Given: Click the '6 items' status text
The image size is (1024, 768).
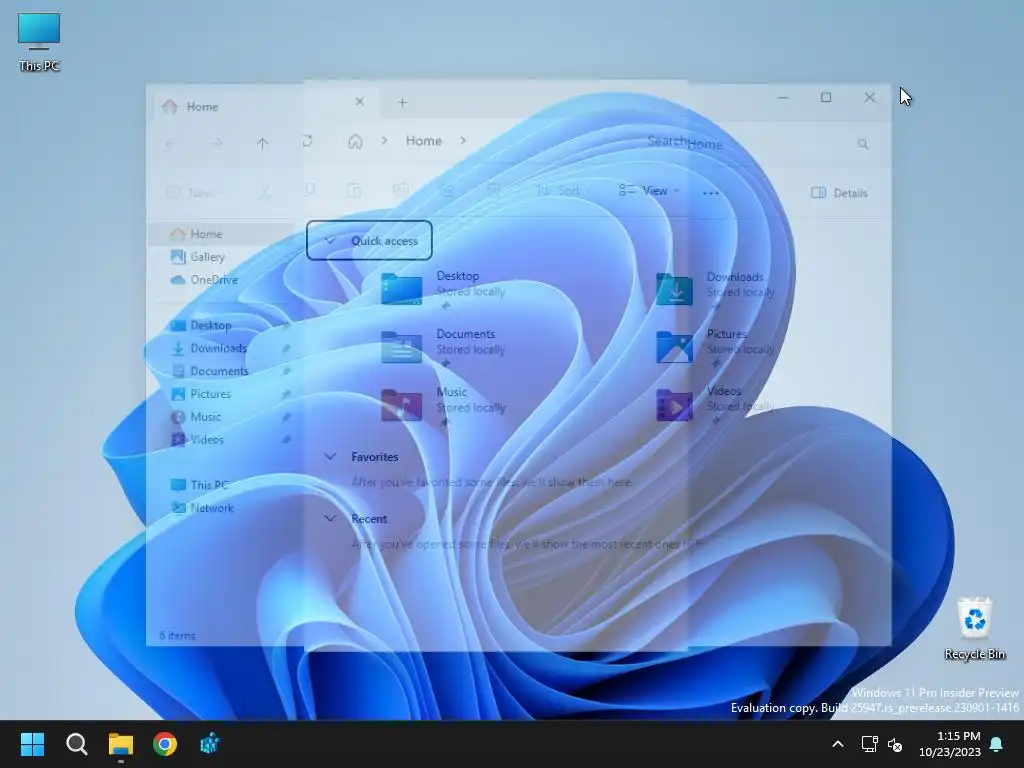Looking at the screenshot, I should (178, 635).
